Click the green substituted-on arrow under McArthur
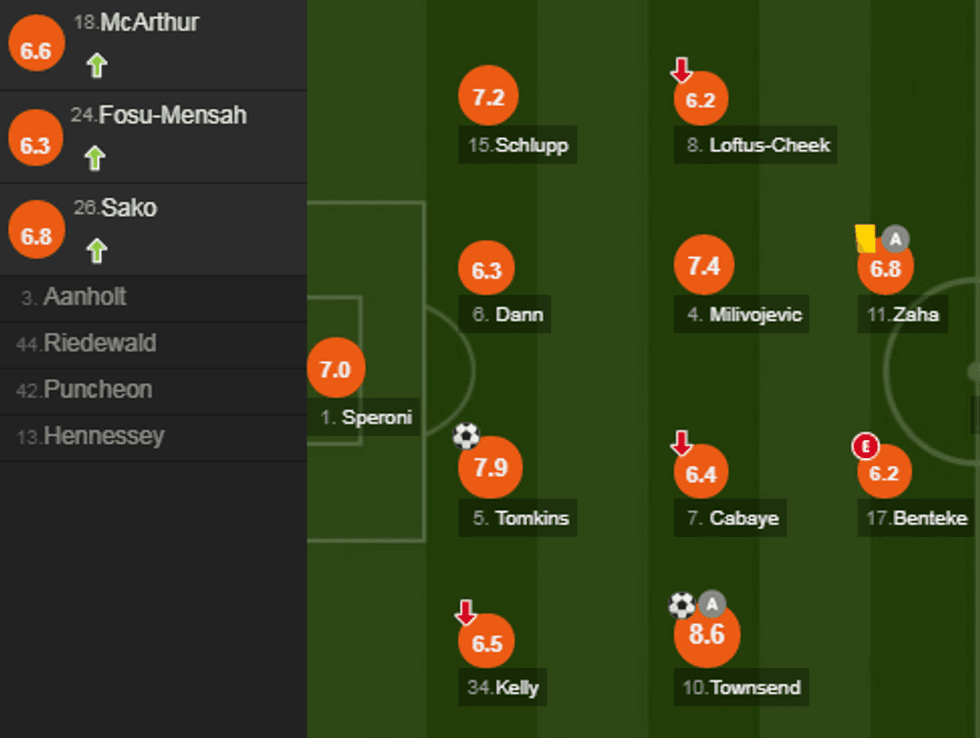 96,66
